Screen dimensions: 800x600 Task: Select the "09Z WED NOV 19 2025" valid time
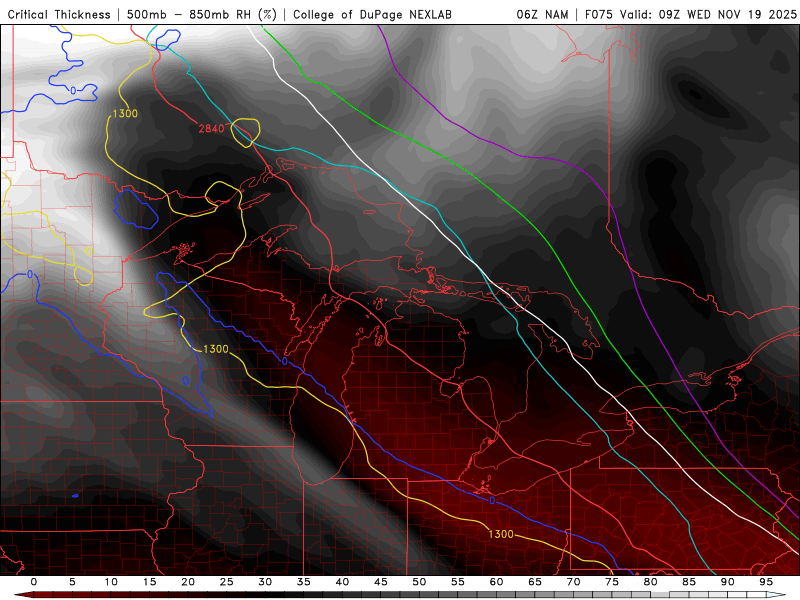728,14
